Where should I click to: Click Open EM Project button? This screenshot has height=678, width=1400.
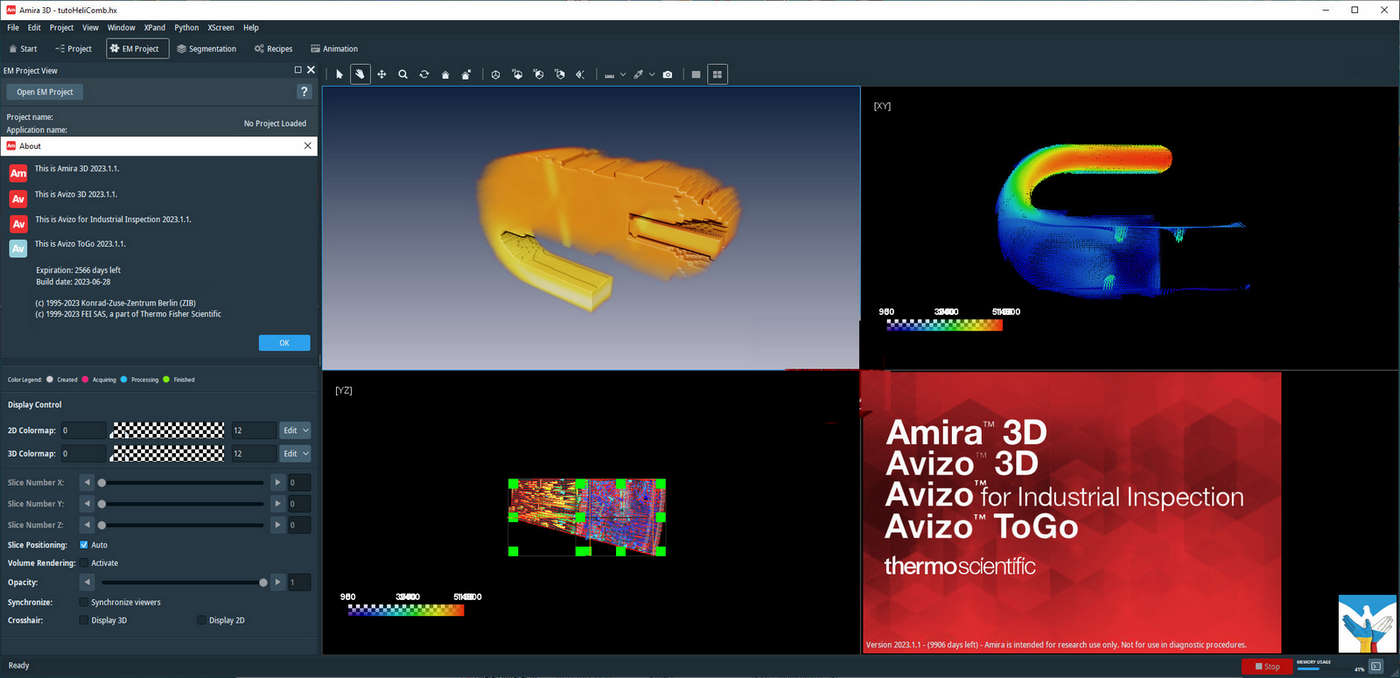[45, 92]
